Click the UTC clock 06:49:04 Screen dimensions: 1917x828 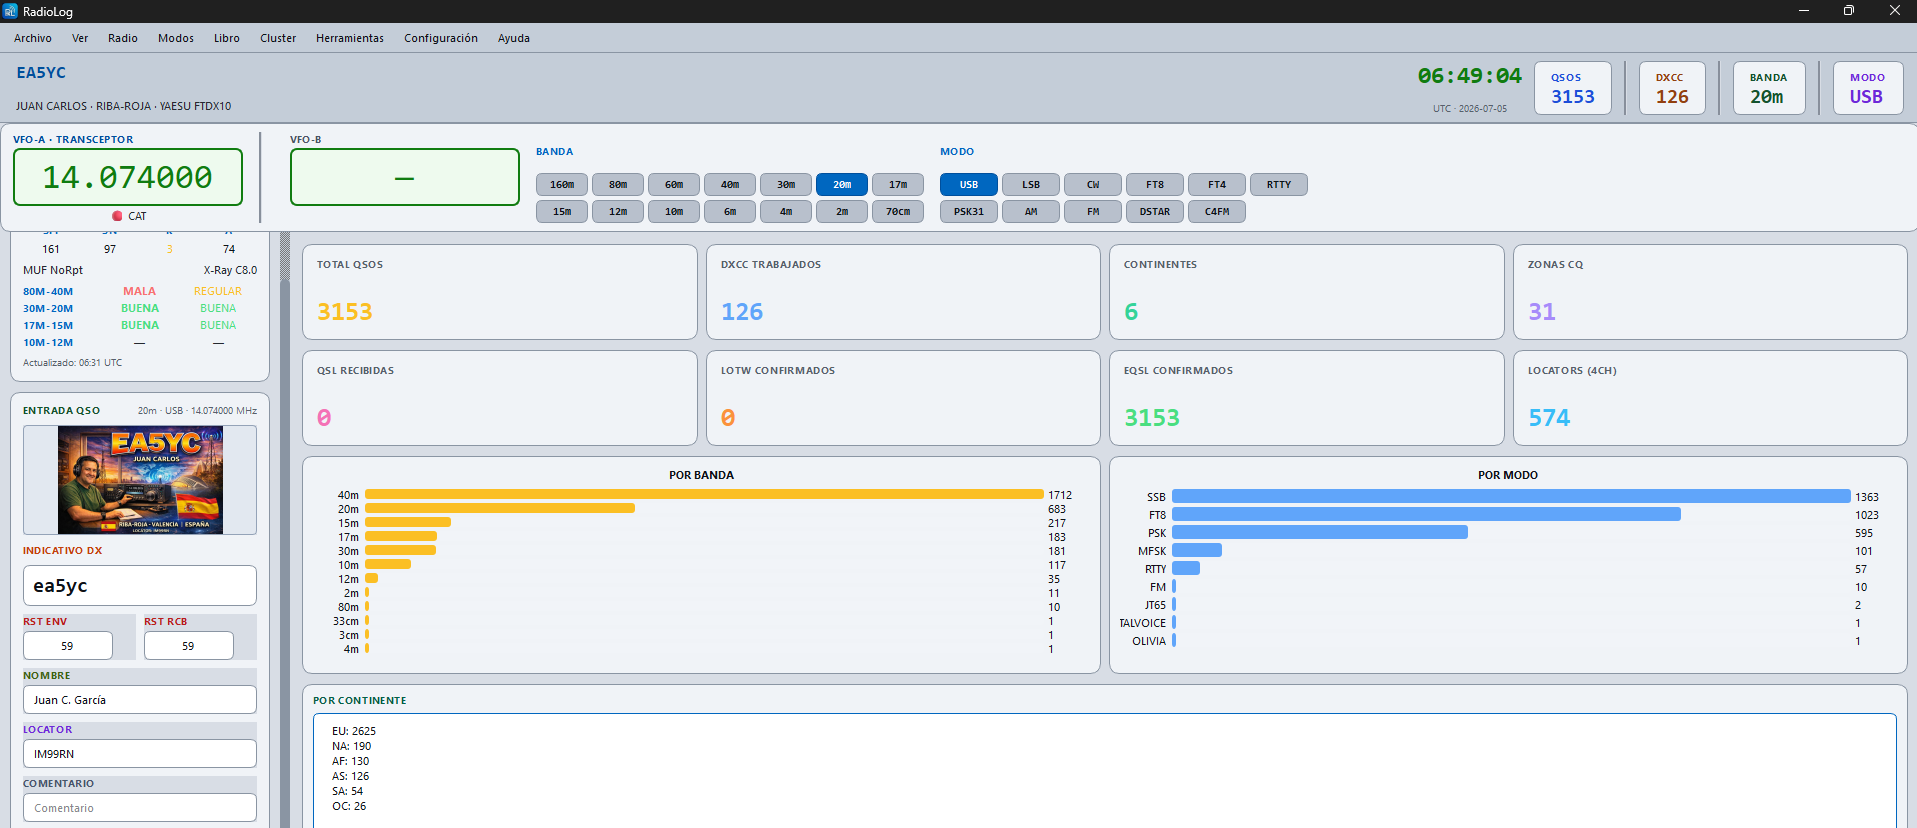coord(1469,76)
